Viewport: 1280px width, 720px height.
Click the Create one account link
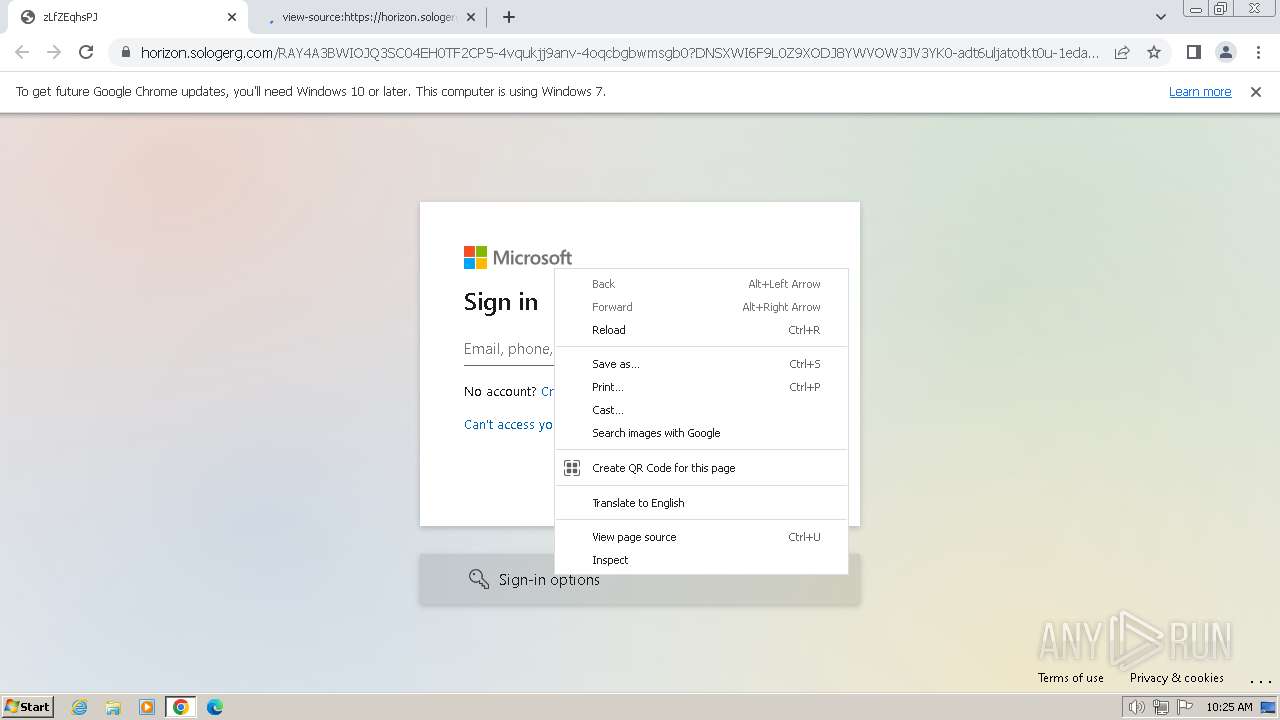click(x=548, y=392)
